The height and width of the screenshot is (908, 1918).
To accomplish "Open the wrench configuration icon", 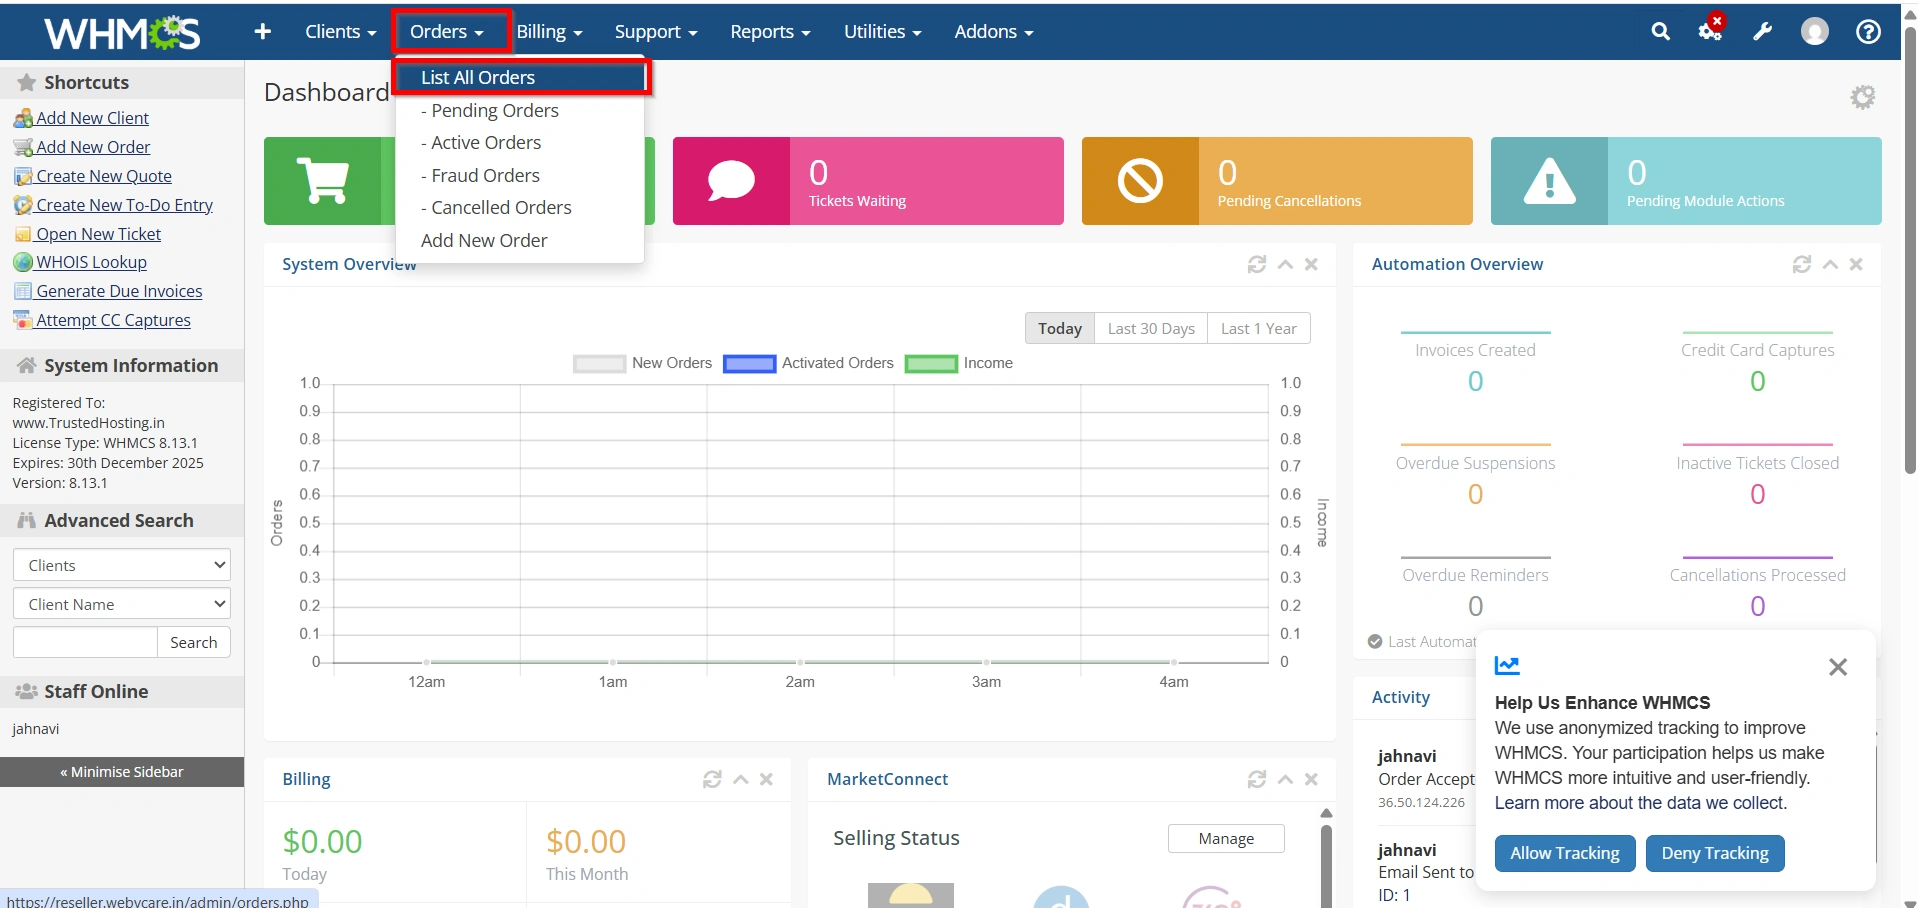I will pos(1762,32).
